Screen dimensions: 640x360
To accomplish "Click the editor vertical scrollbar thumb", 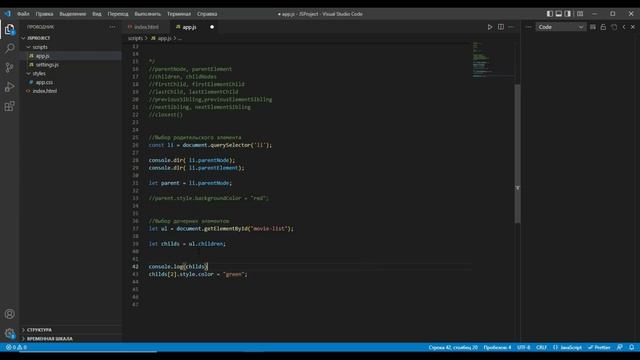I will (518, 153).
